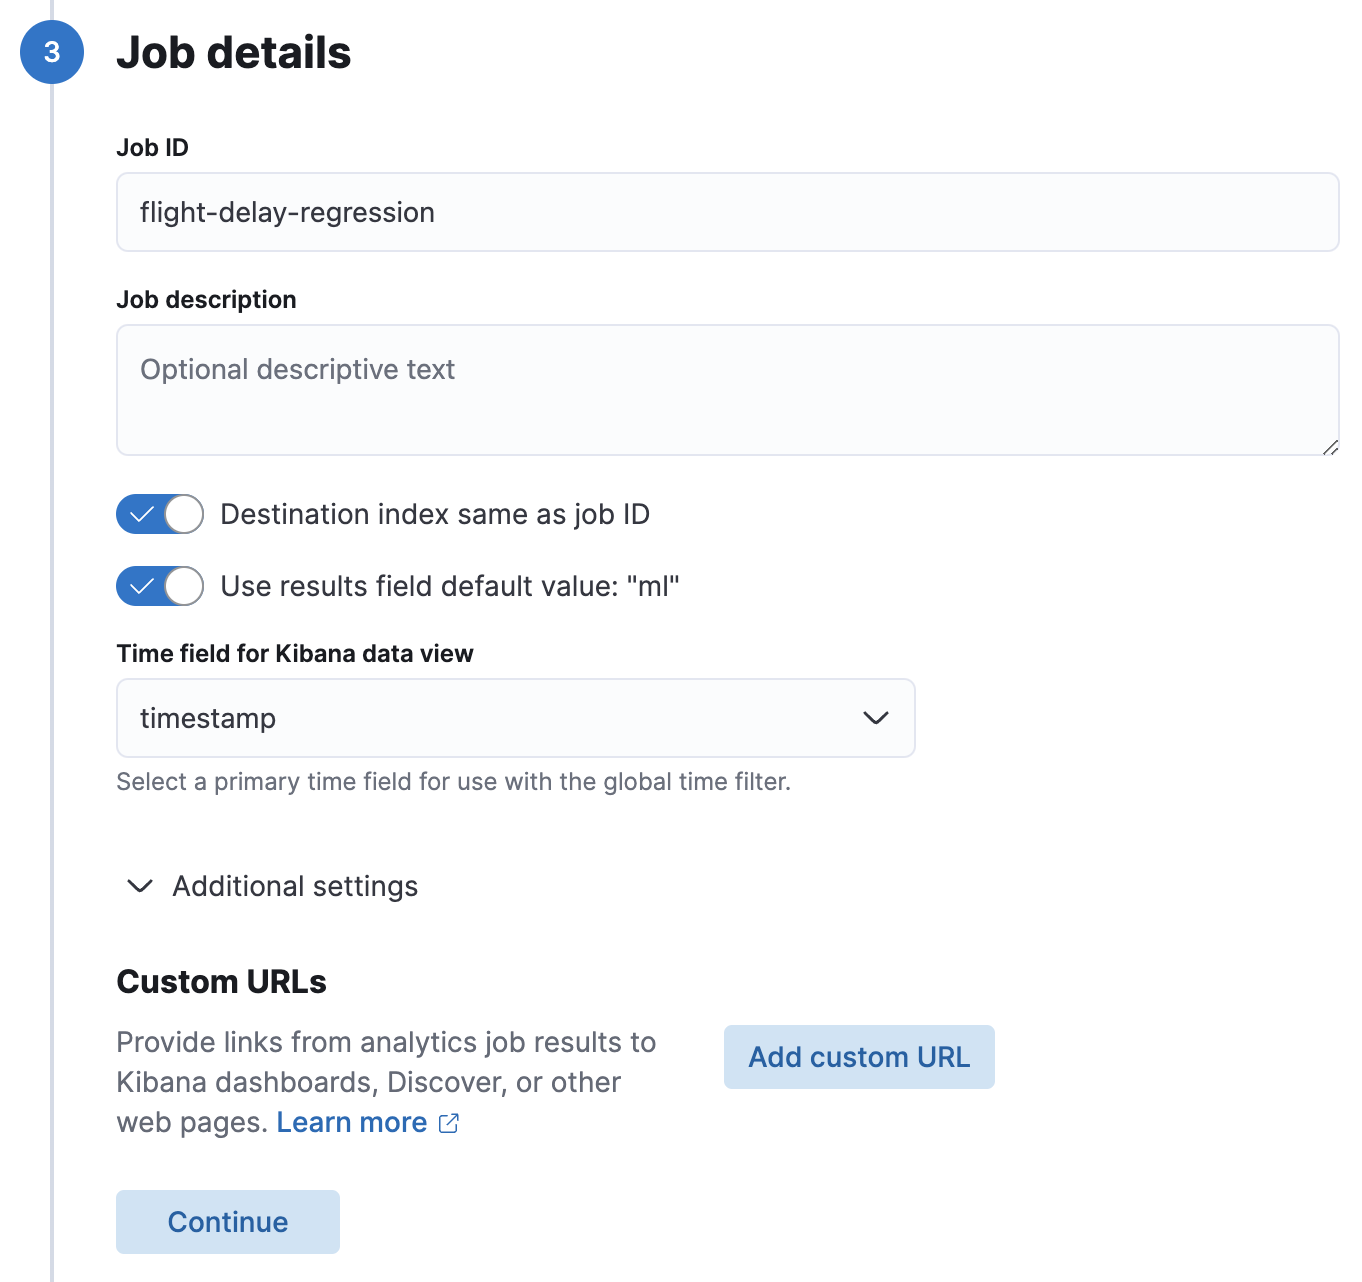
Task: Click the external link icon next to Learn more
Action: point(447,1123)
